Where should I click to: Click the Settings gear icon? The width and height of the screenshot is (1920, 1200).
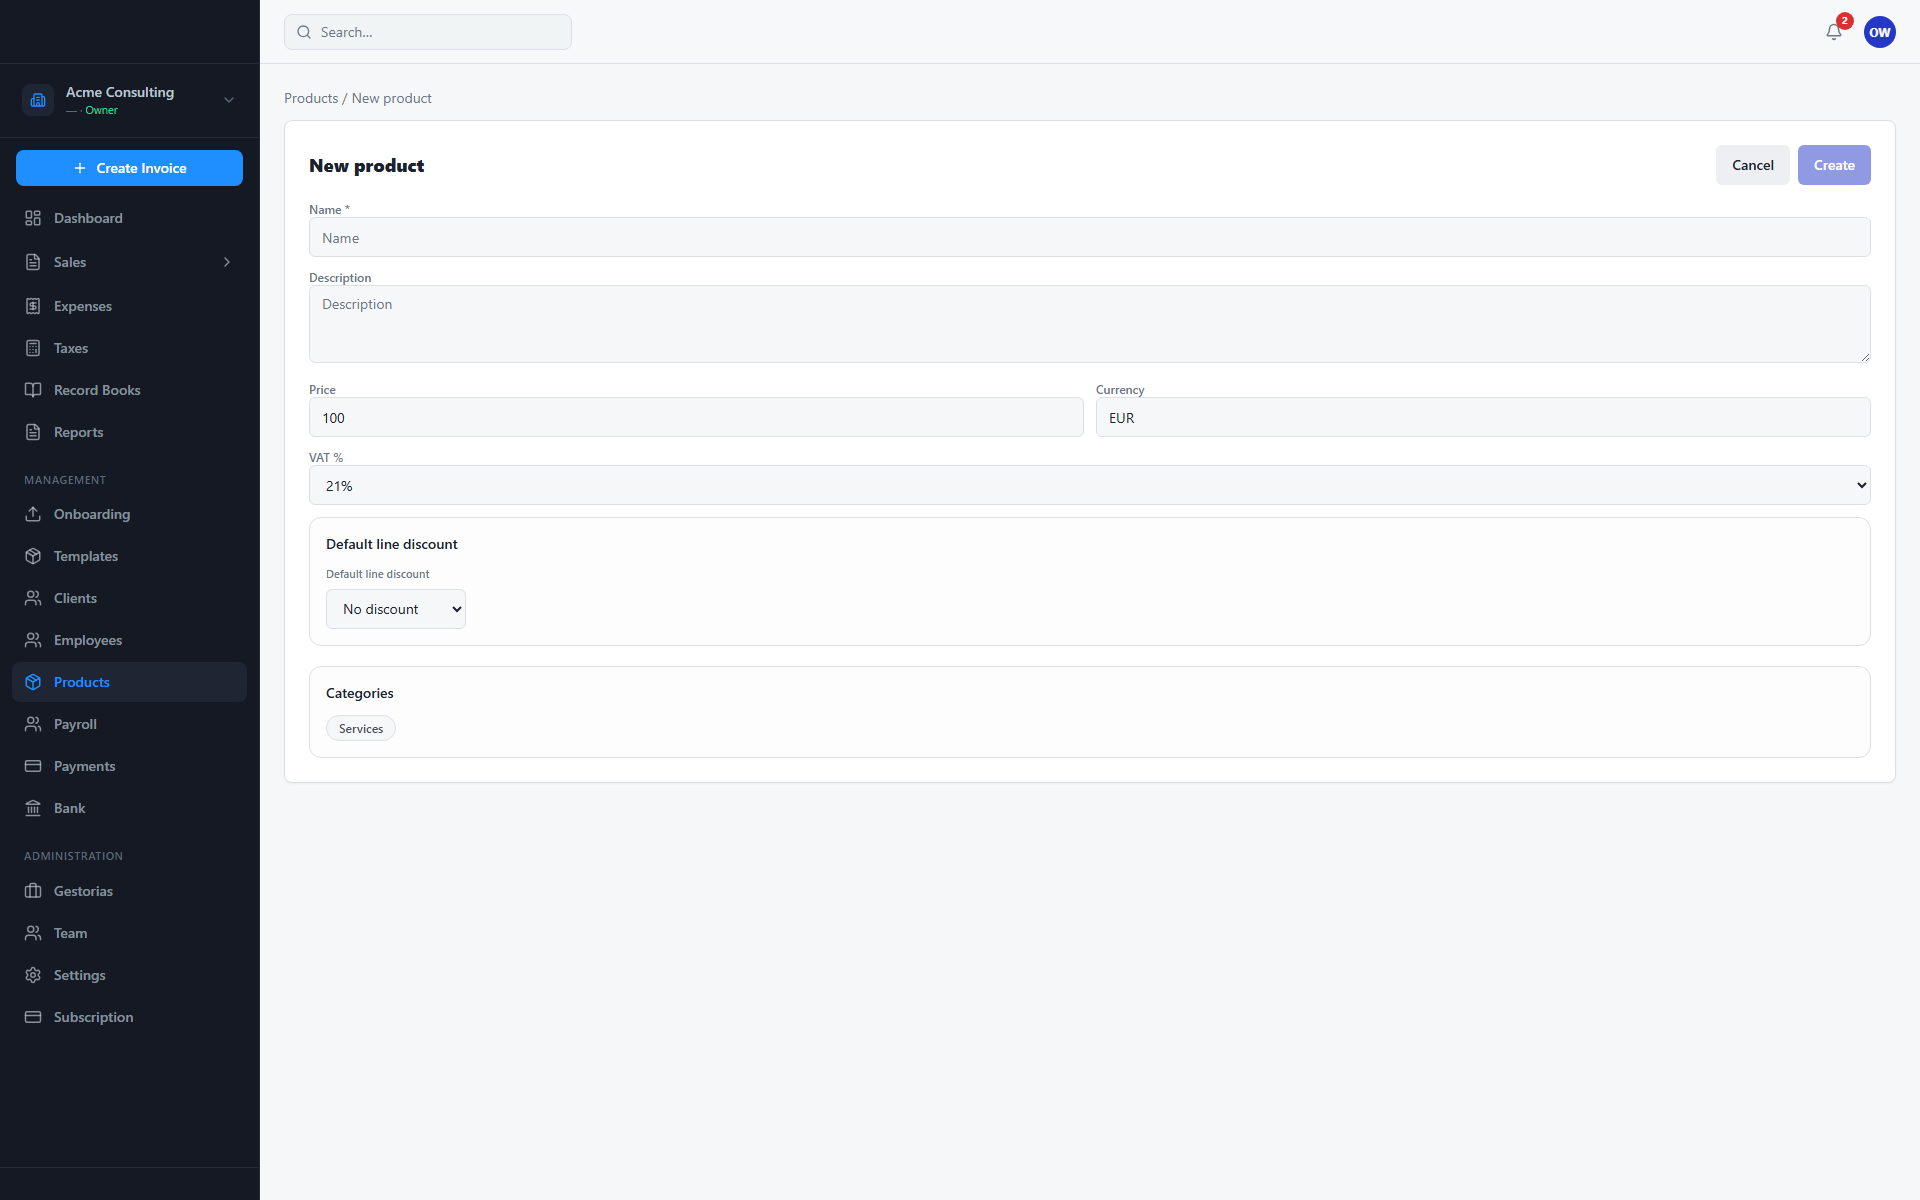(x=33, y=975)
